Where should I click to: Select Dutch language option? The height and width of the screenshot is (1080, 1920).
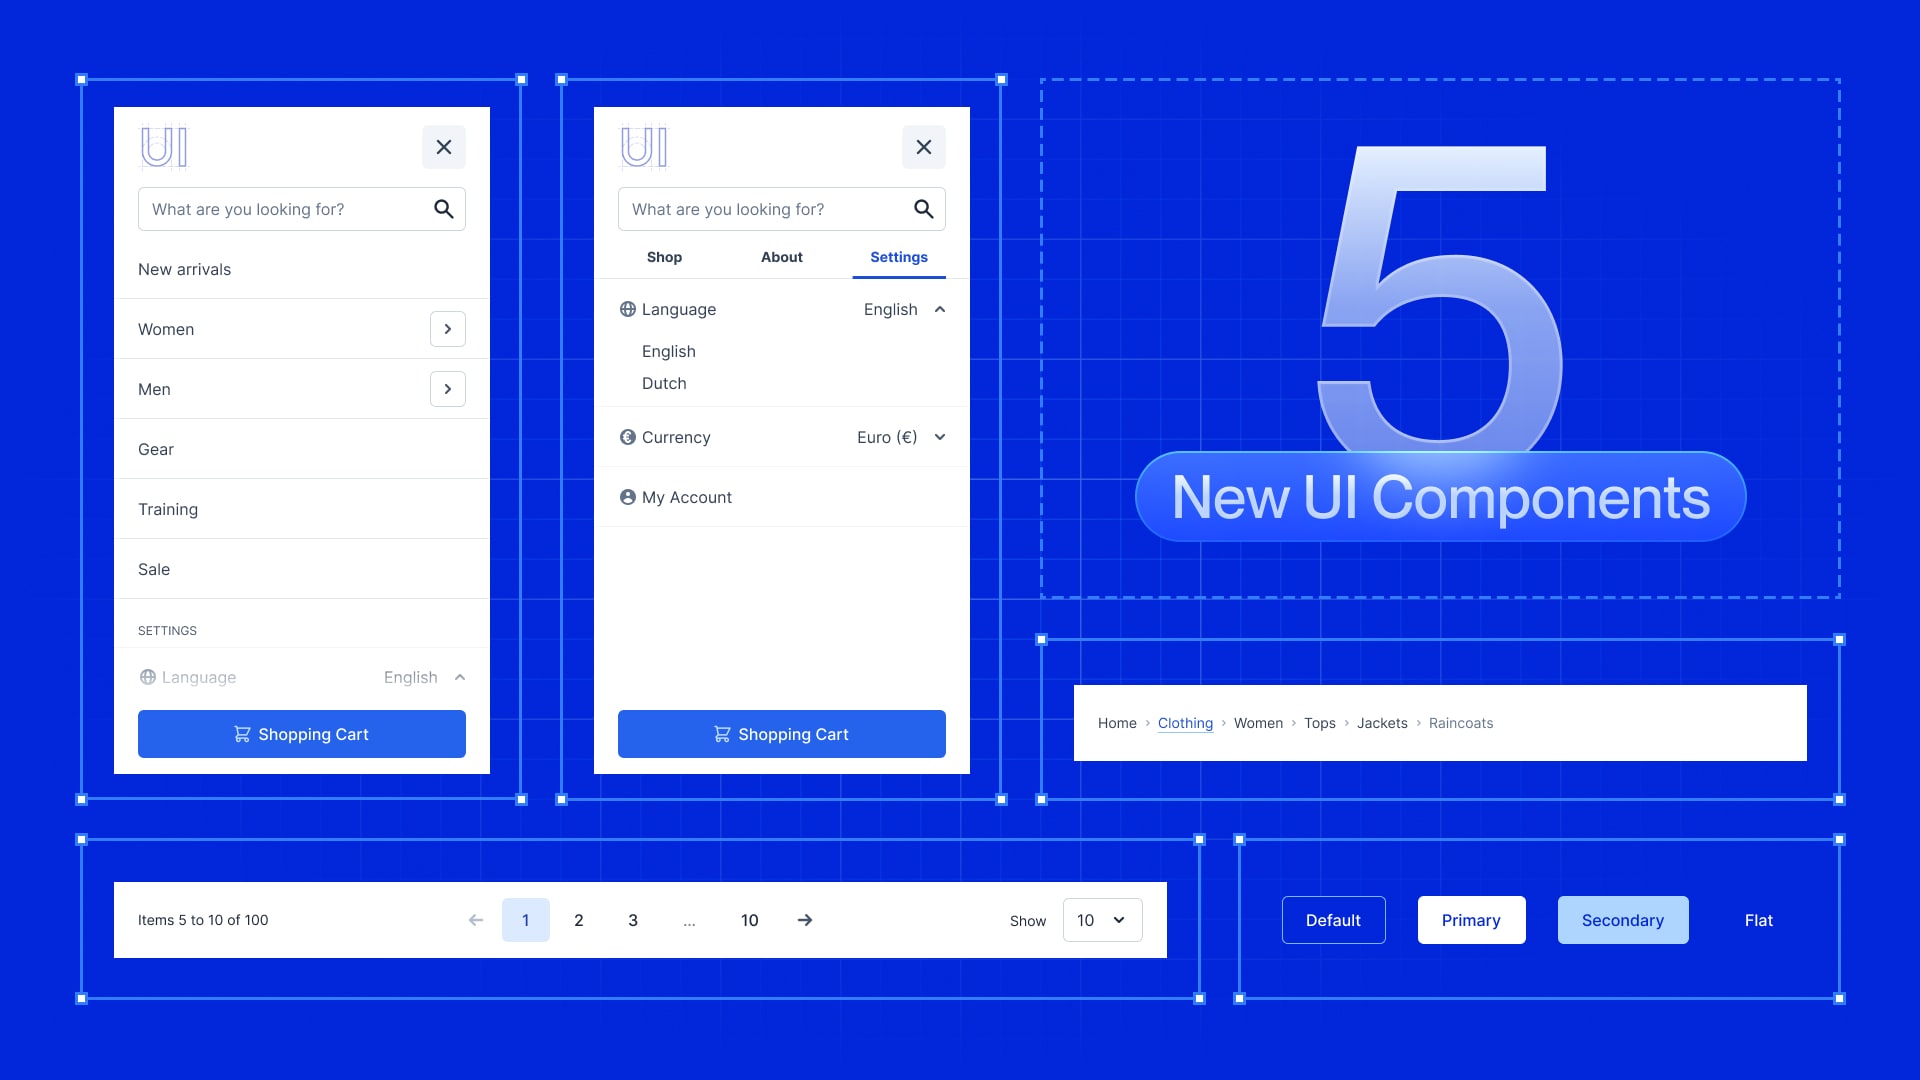[x=665, y=382]
